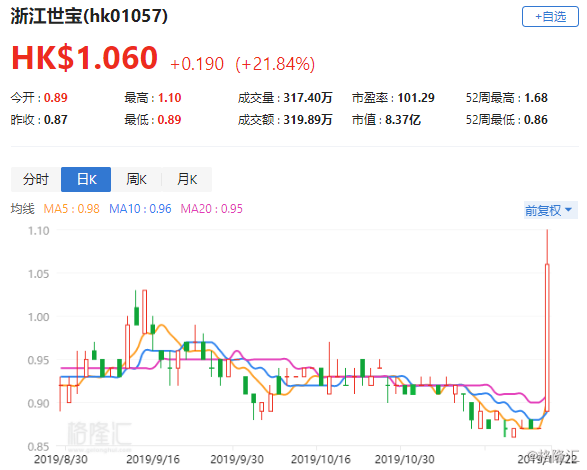Expand the 前复权 adjustment dropdown

click(x=550, y=210)
